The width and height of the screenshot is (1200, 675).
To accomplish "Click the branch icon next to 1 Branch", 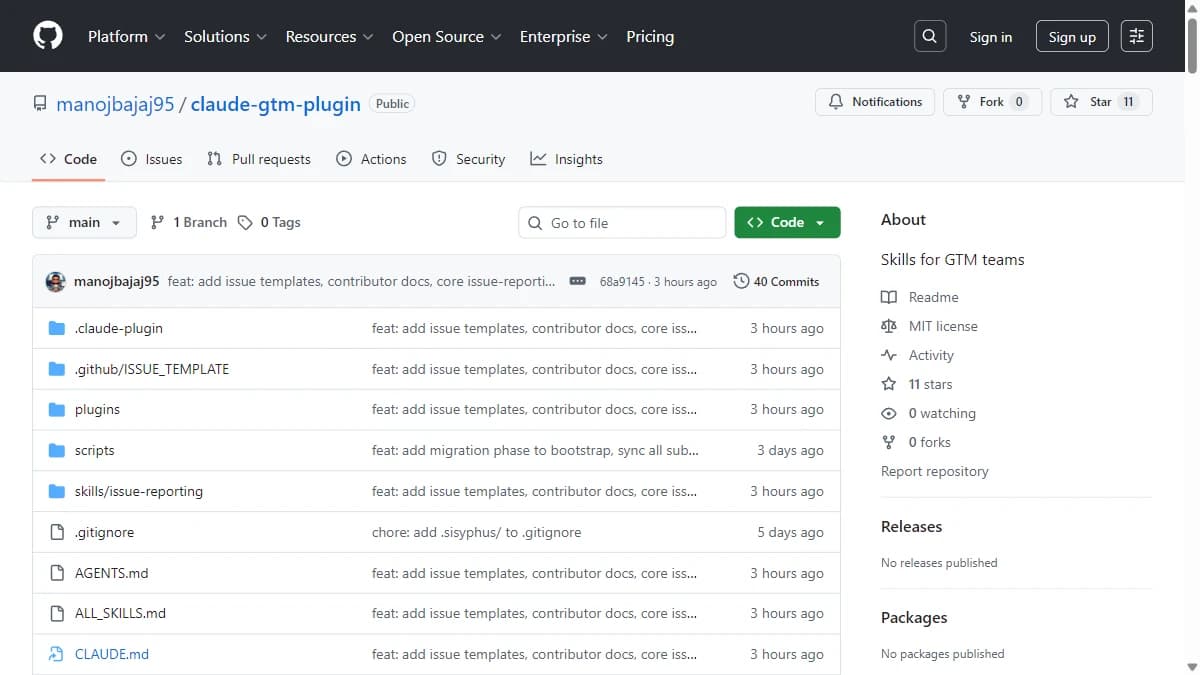I will (157, 223).
